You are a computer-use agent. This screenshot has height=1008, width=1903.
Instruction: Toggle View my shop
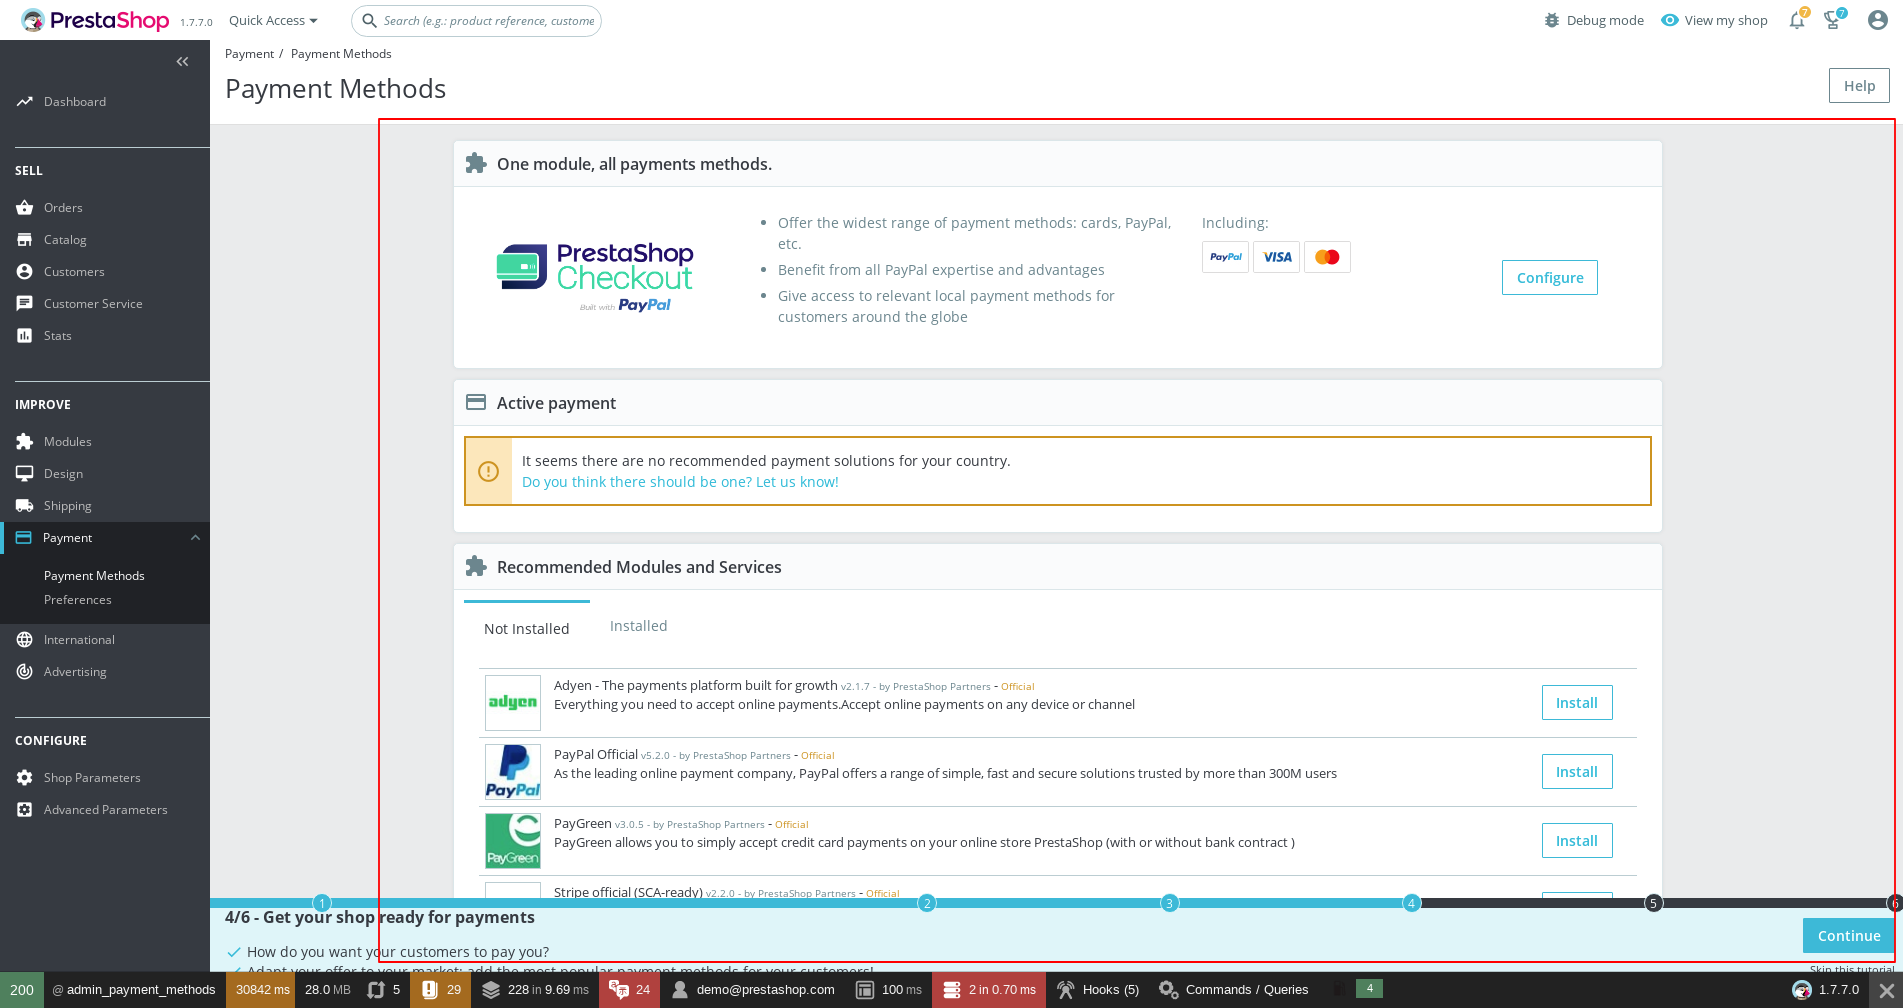(x=1714, y=20)
